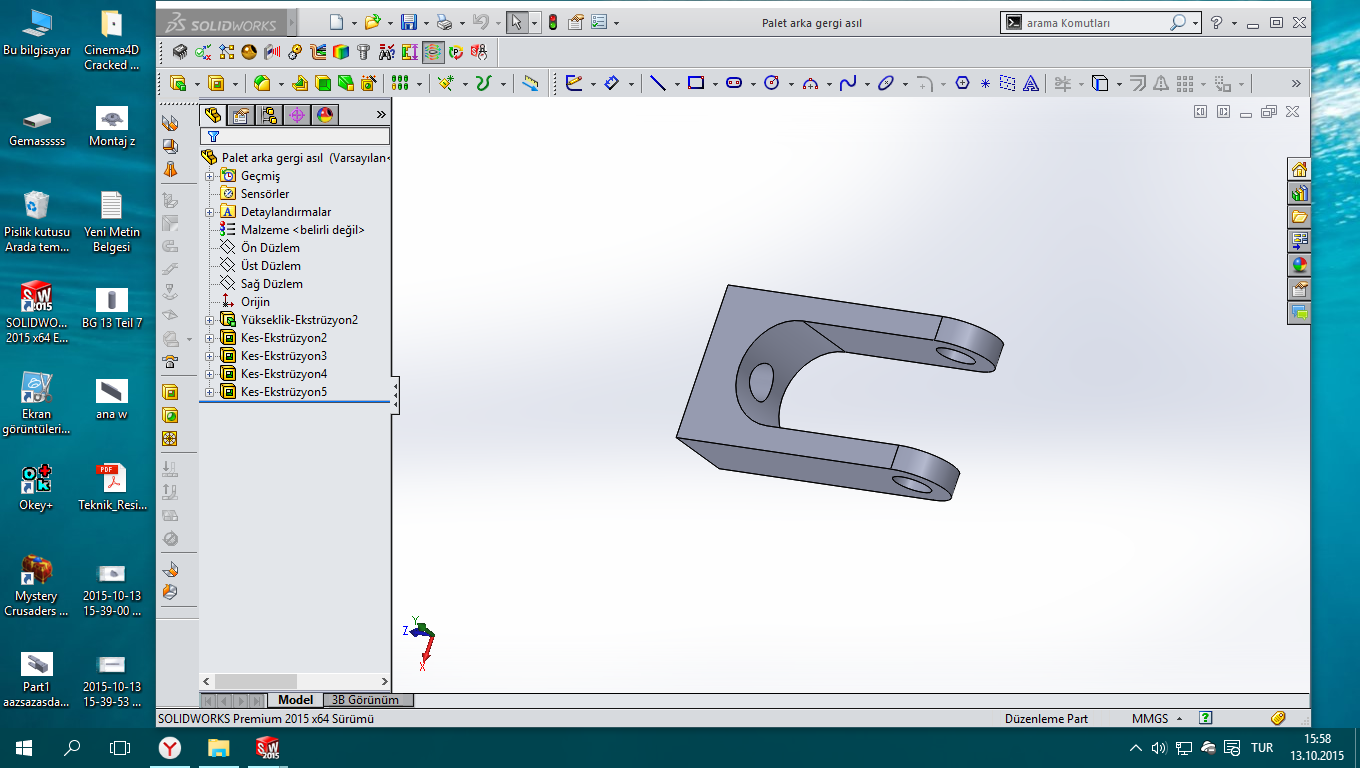Click the Measure tool icon

pyautogui.click(x=531, y=84)
